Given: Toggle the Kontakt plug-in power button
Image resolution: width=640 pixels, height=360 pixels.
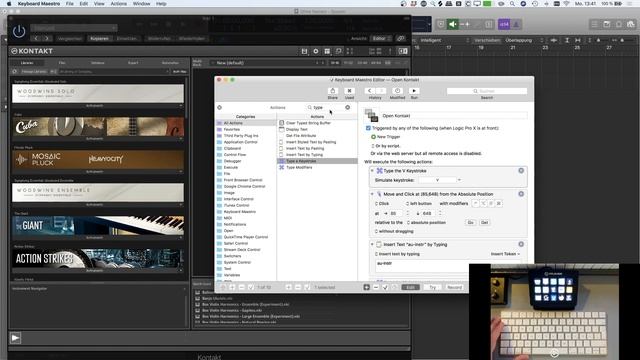Looking at the screenshot, I should 19,31.
